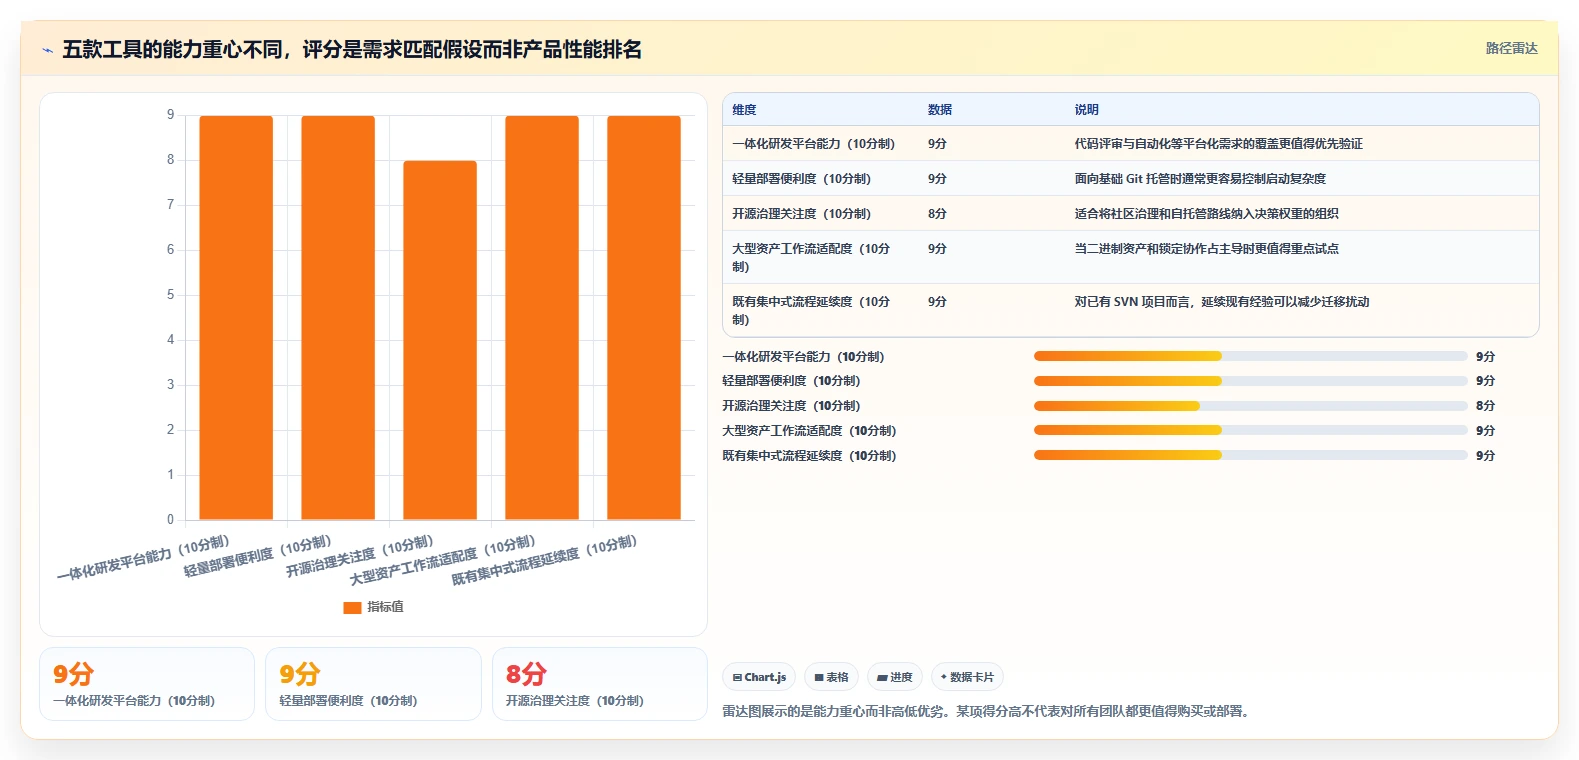
Task: Click the 8分 value beside progress bar
Action: (1485, 406)
